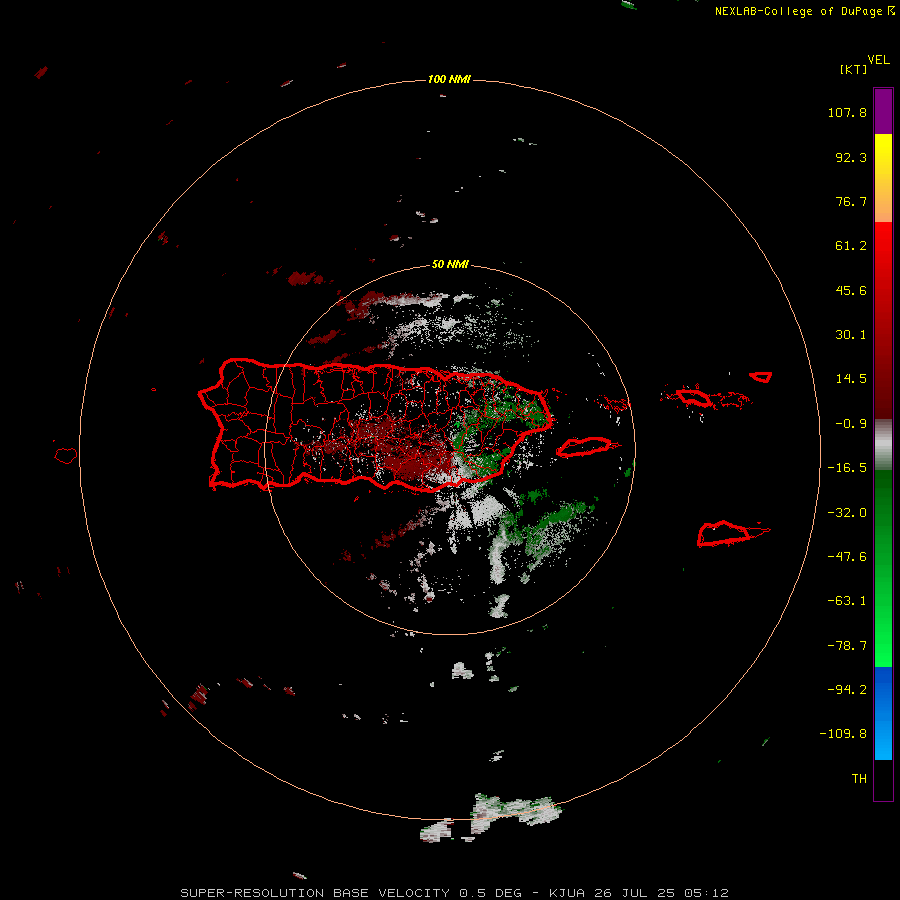Viewport: 900px width, 900px height.
Task: Click the NEXLAB-College of DuPage label
Action: click(804, 11)
